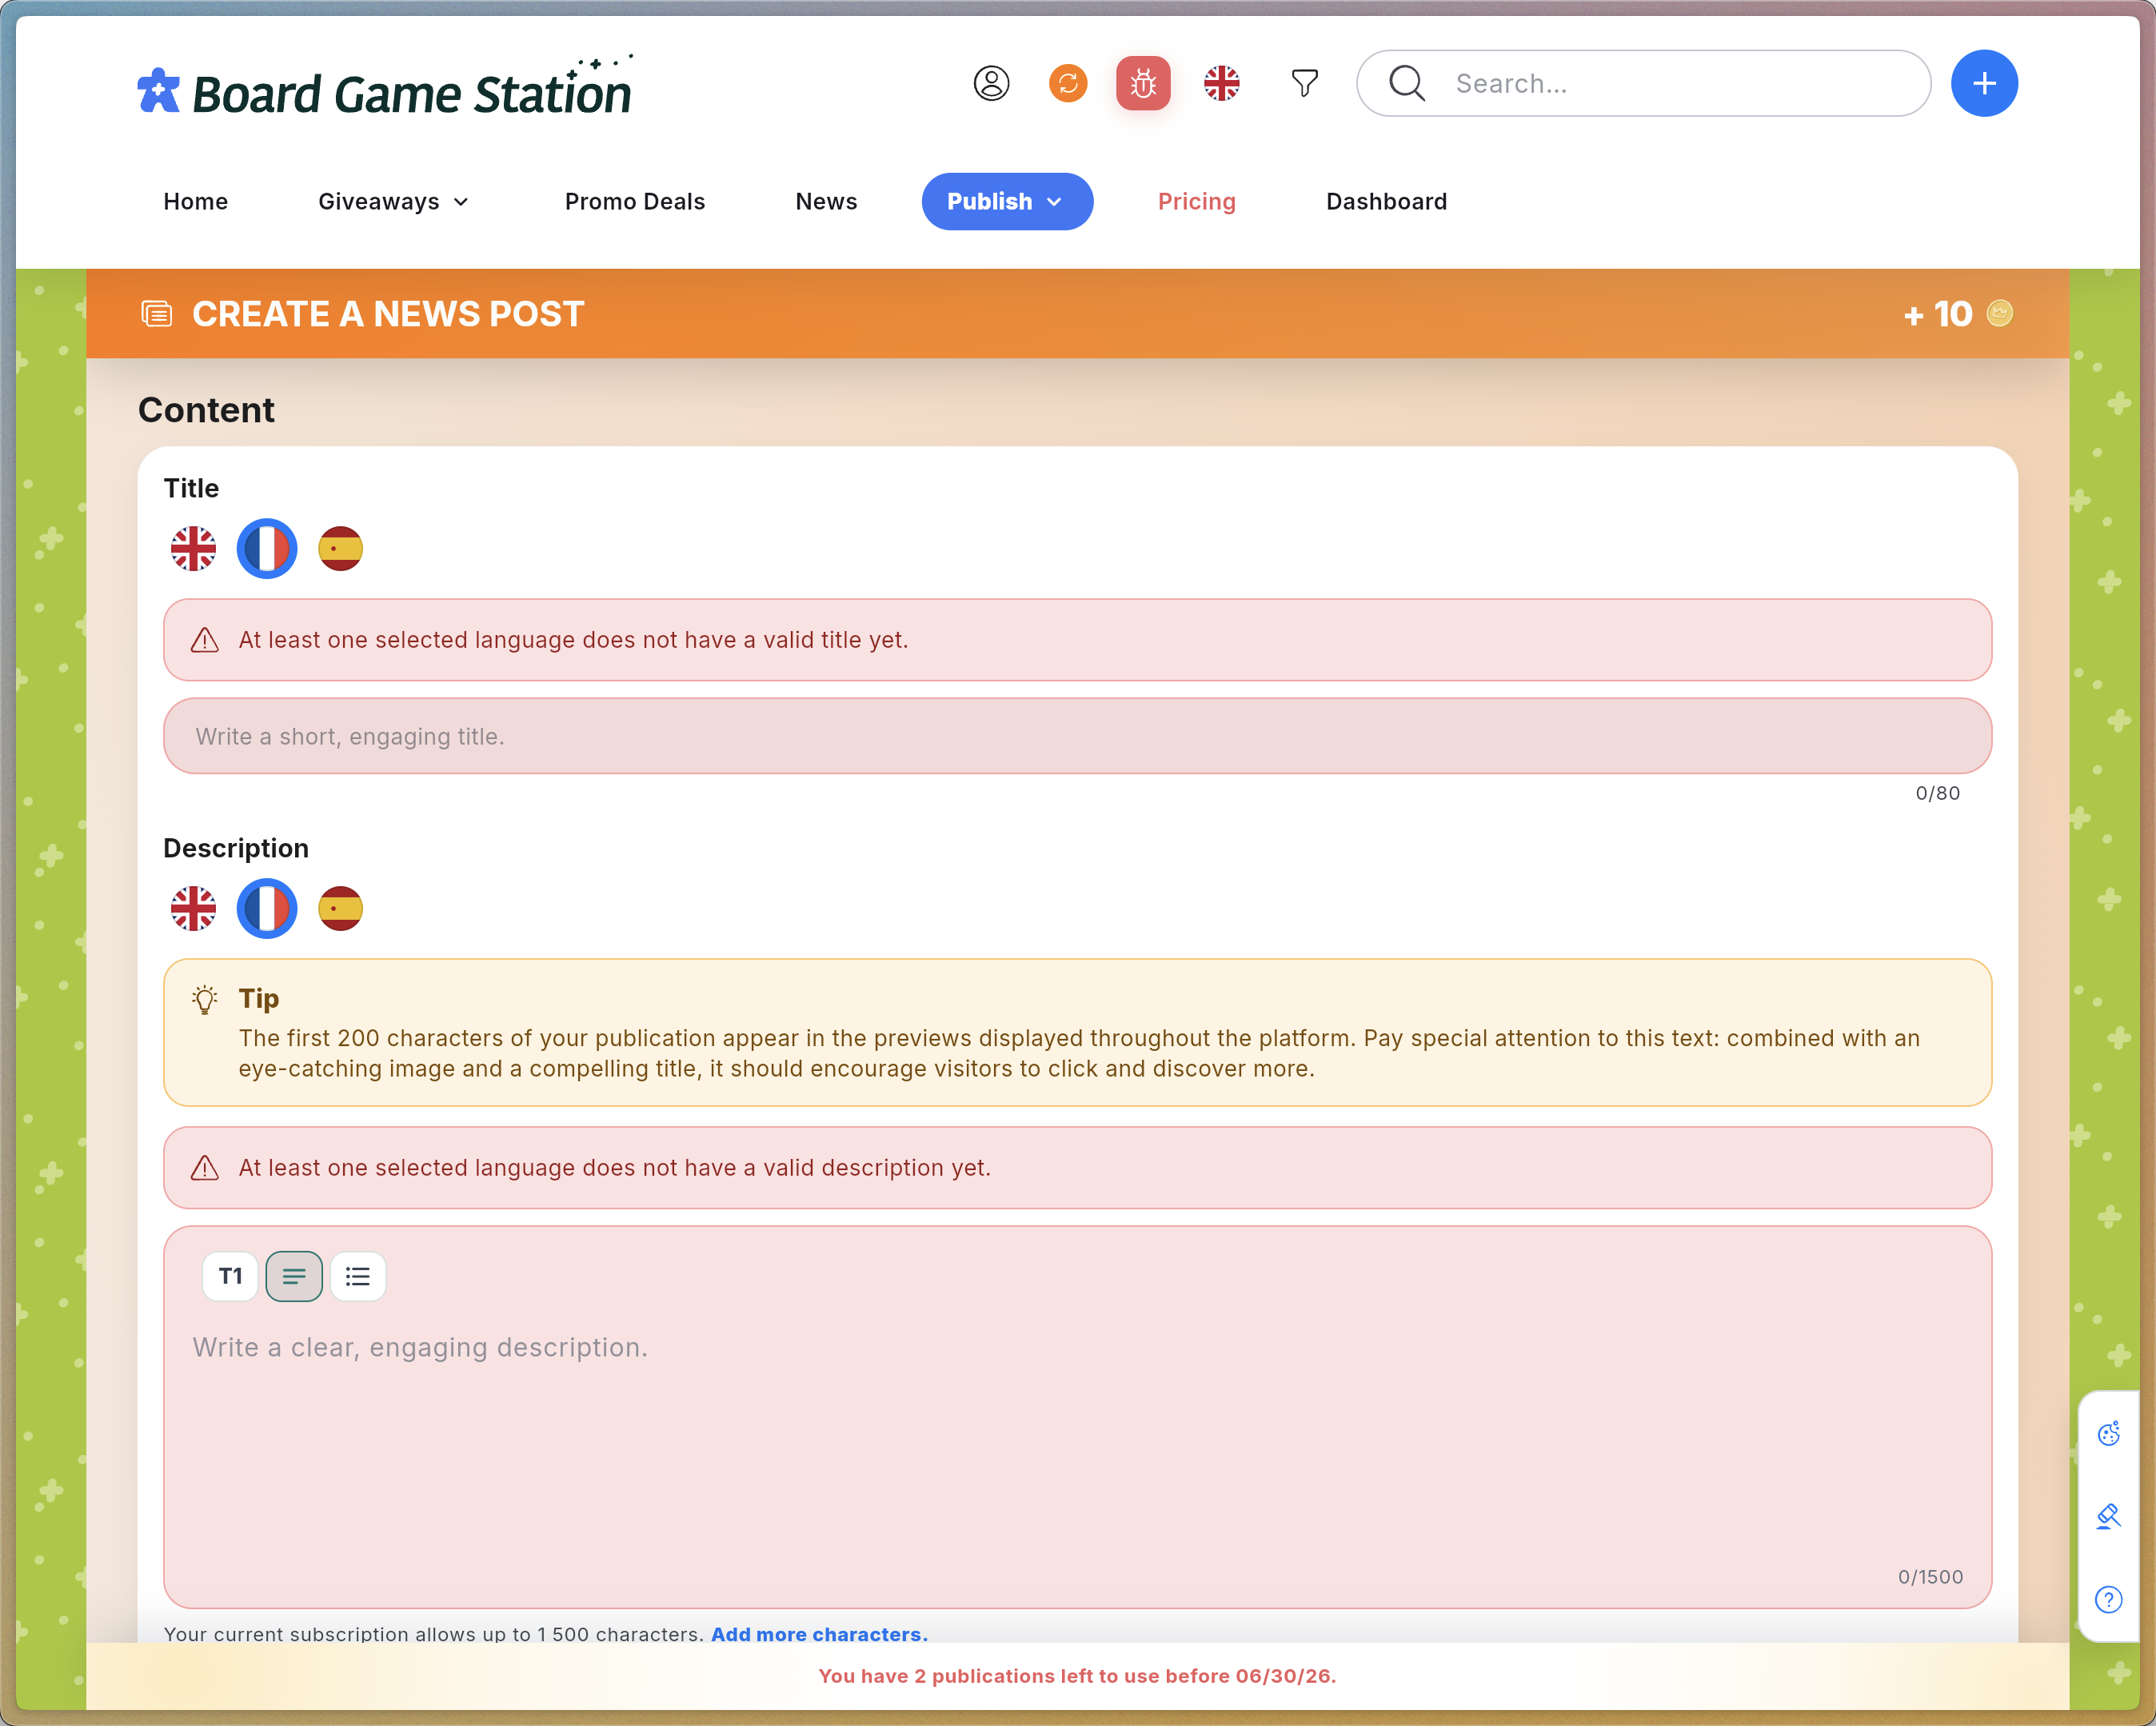This screenshot has height=1726, width=2156.
Task: Expand the Giveaways dropdown menu
Action: [x=393, y=202]
